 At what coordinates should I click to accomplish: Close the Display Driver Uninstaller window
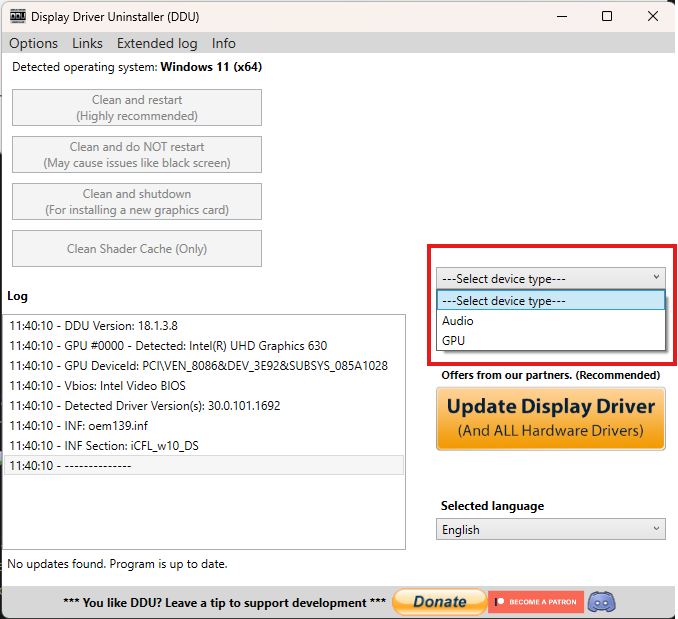point(652,16)
